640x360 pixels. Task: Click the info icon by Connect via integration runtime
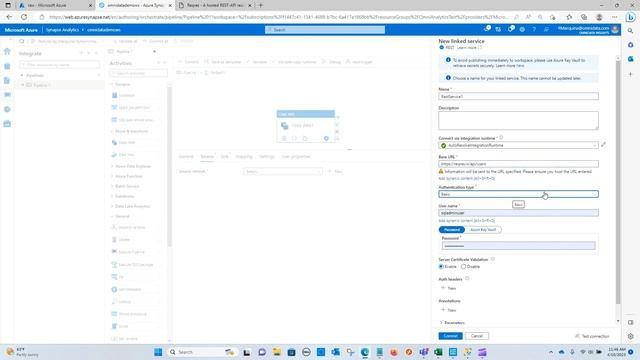[x=501, y=138]
